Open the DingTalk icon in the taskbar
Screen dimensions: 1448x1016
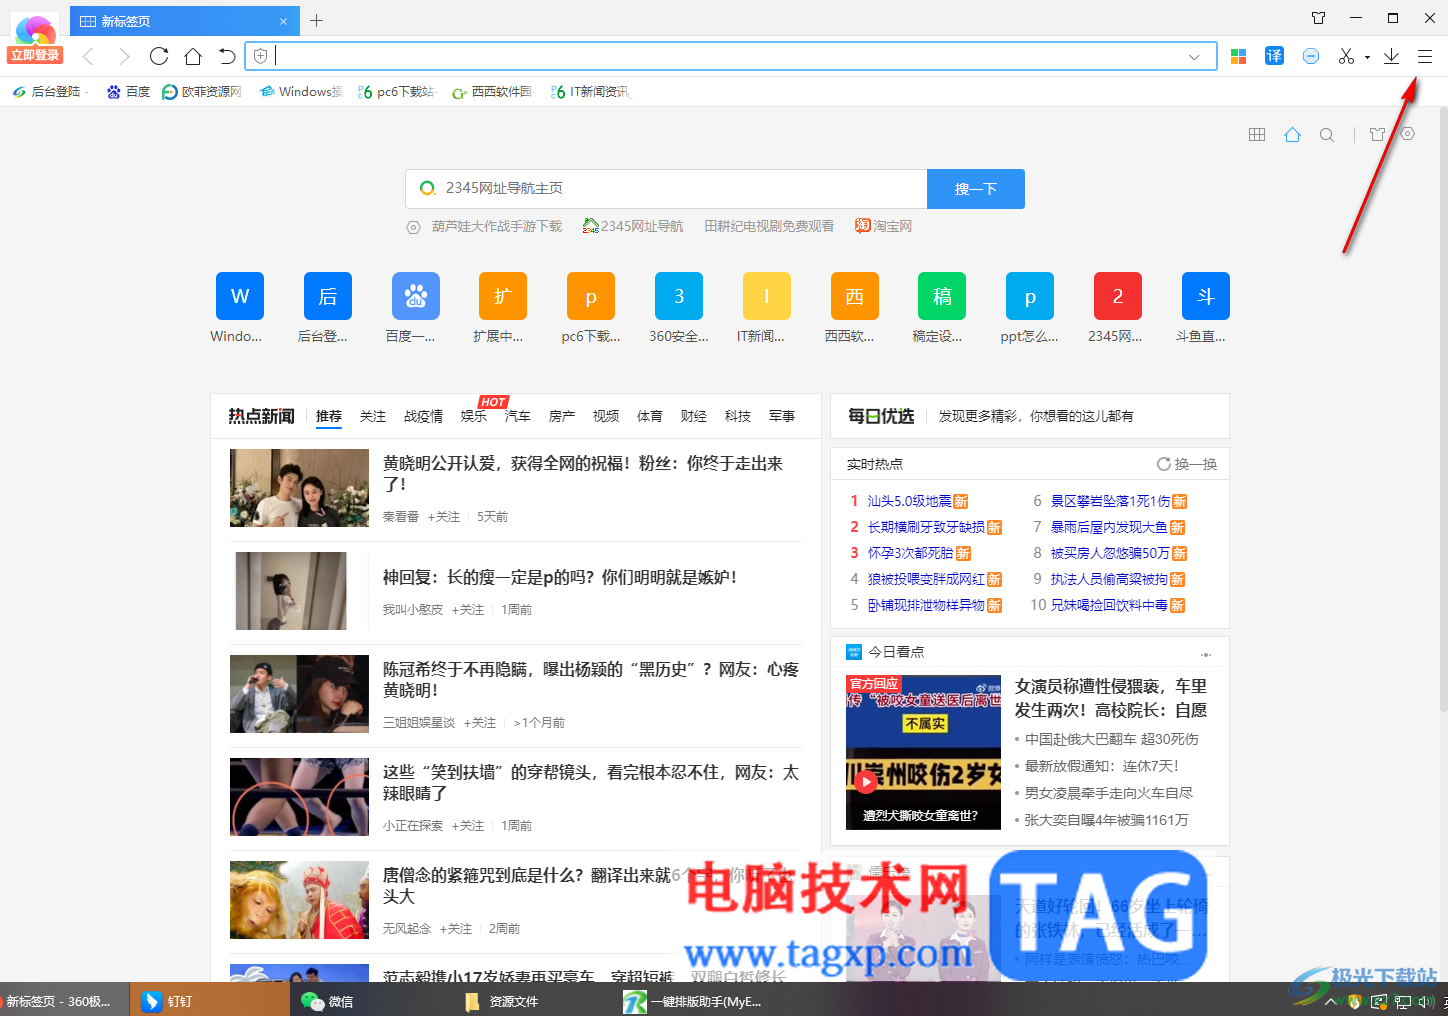(151, 1001)
